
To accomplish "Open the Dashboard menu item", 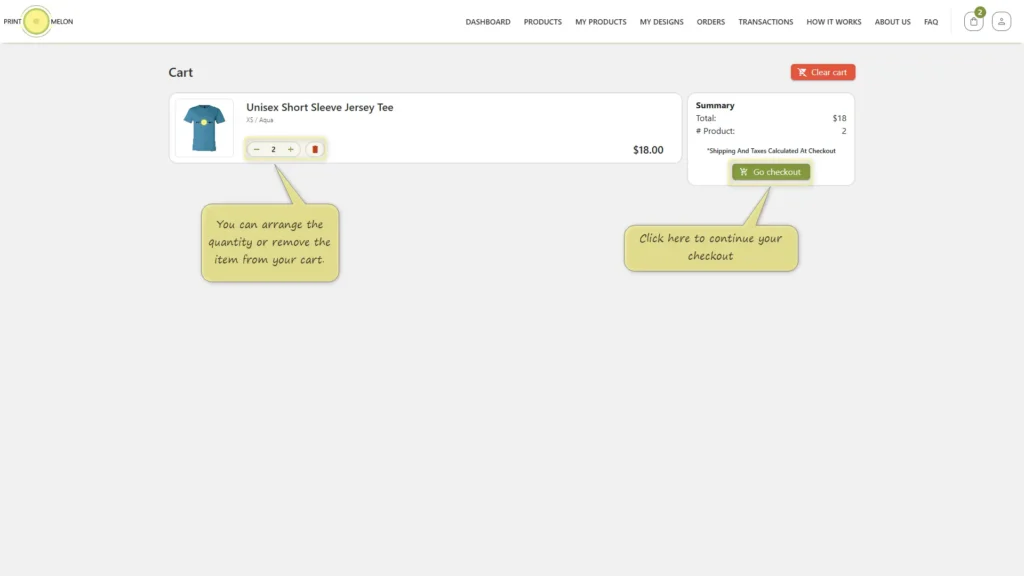I will (488, 22).
